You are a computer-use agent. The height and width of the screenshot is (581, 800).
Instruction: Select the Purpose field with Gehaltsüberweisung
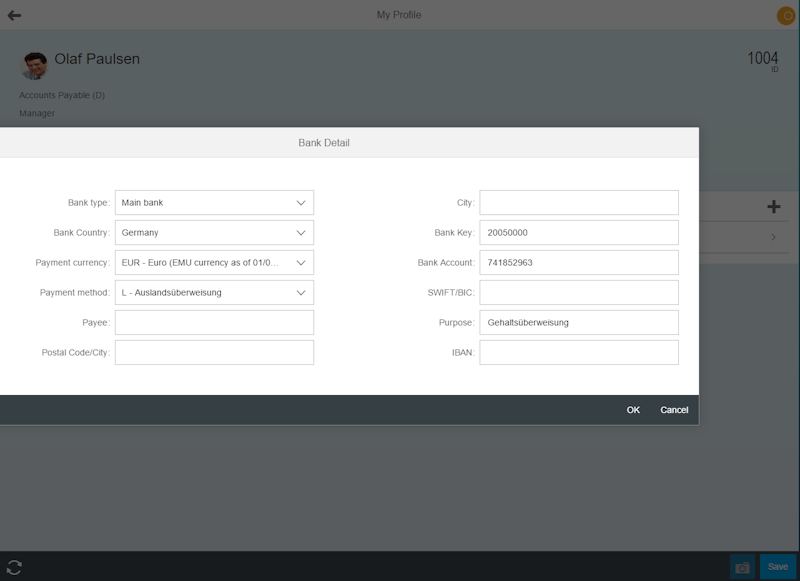[x=578, y=322]
